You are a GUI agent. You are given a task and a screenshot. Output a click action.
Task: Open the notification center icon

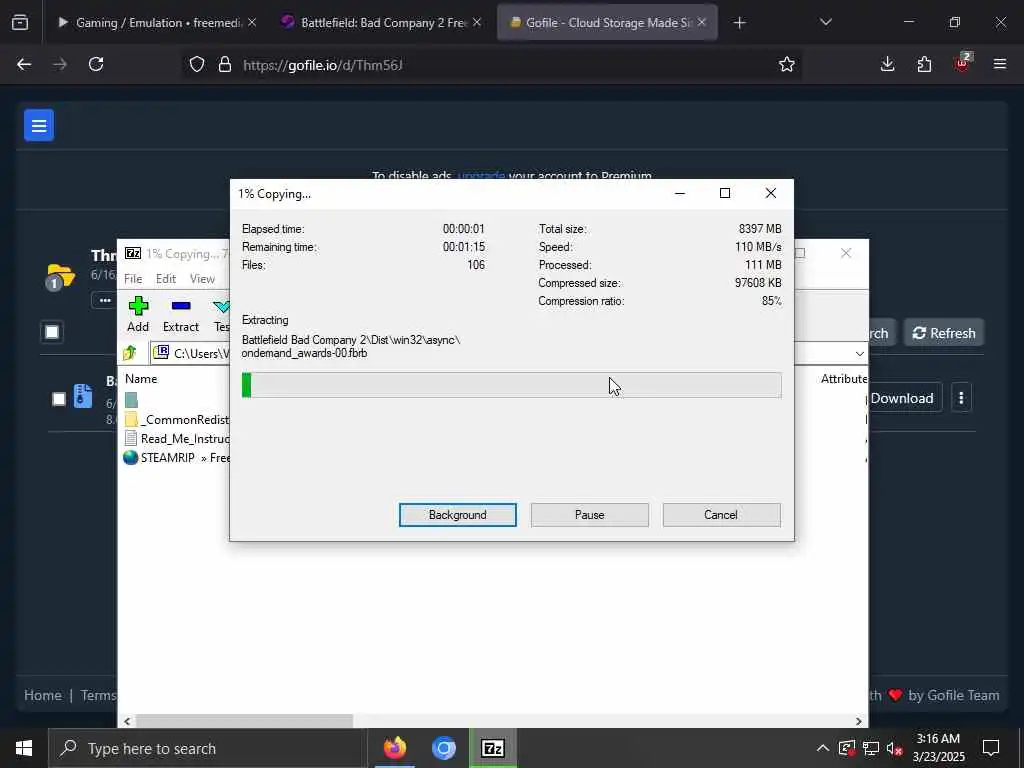pyautogui.click(x=991, y=748)
